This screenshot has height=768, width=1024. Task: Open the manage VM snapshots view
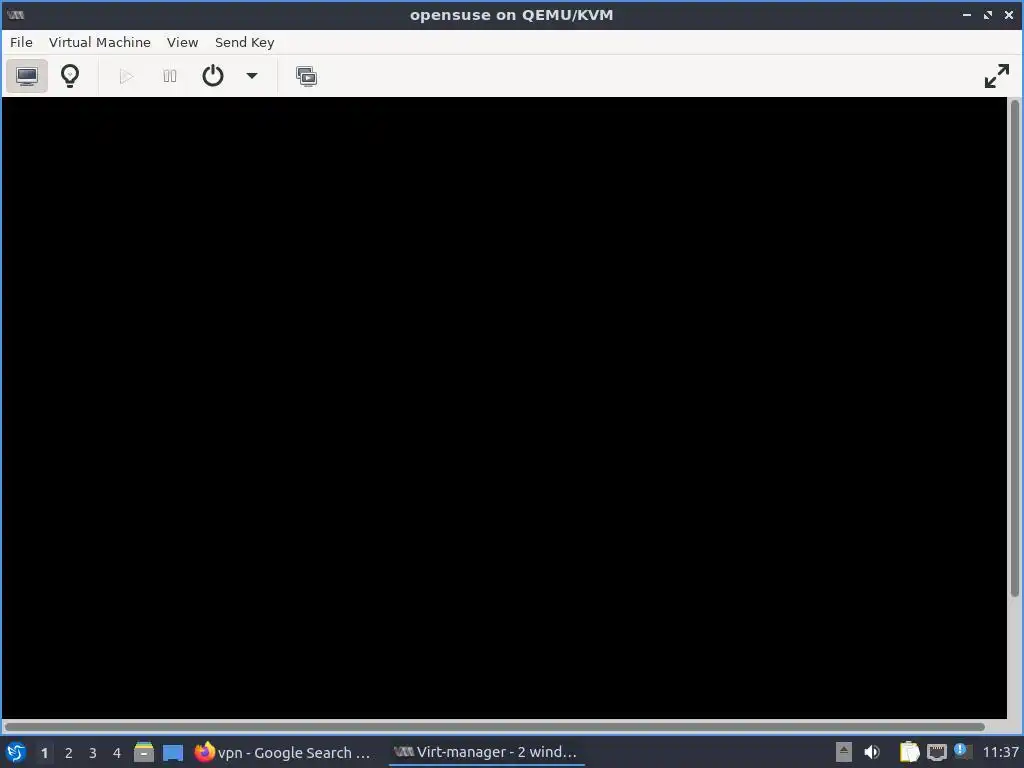306,76
